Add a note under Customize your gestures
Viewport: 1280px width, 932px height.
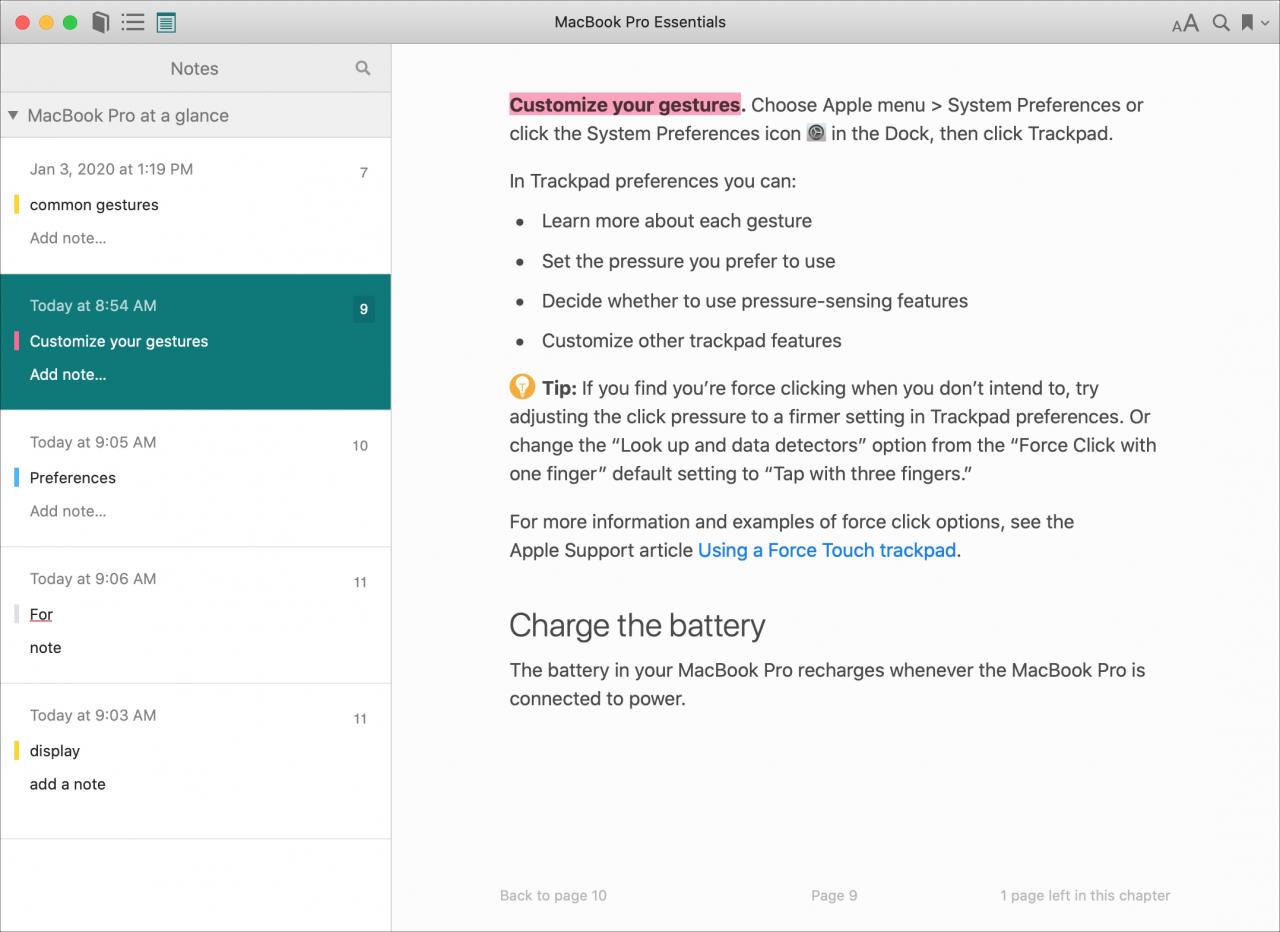coord(68,375)
